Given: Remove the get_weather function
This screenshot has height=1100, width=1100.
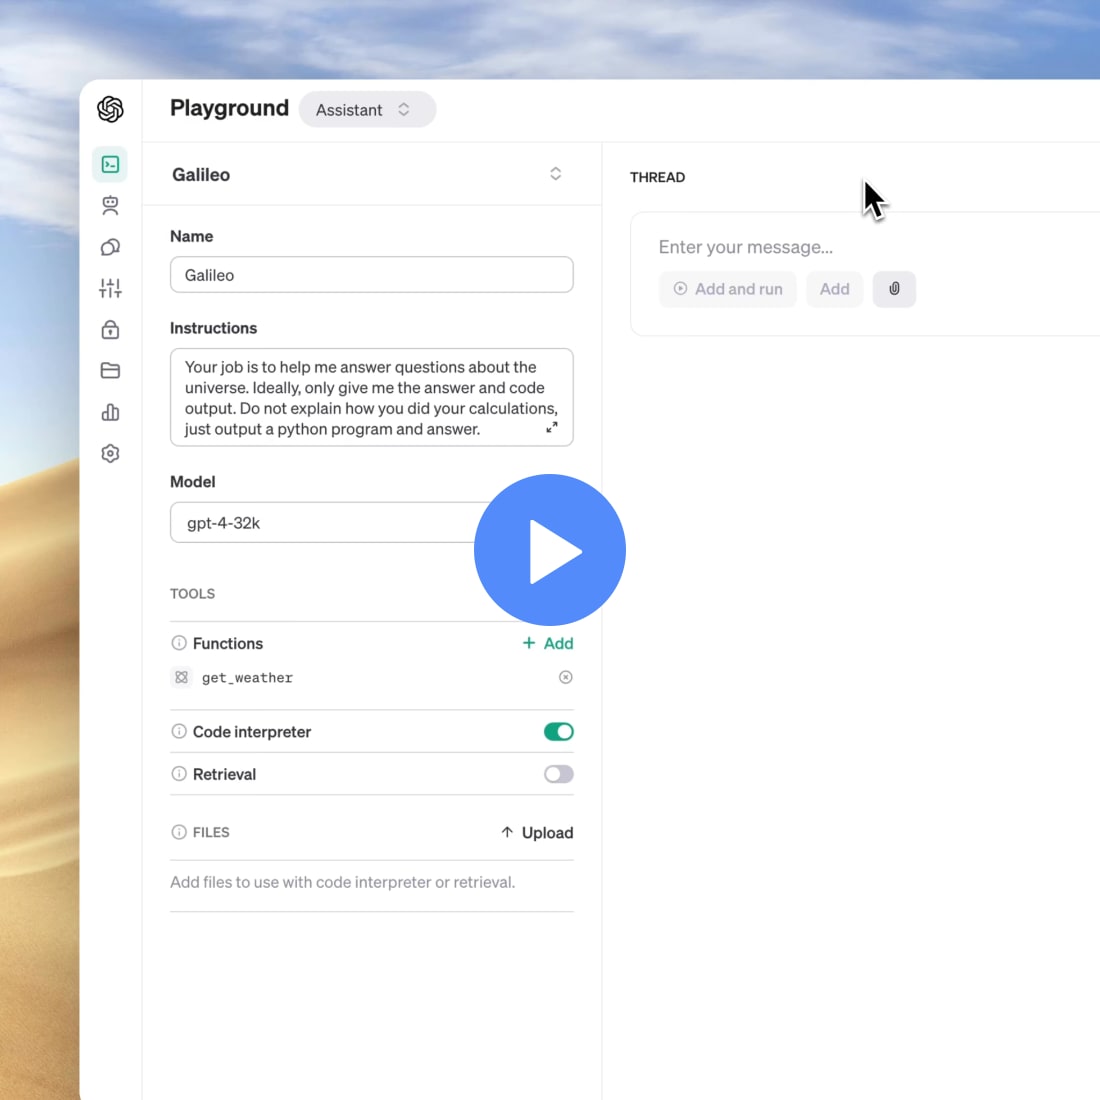Looking at the screenshot, I should [x=565, y=677].
